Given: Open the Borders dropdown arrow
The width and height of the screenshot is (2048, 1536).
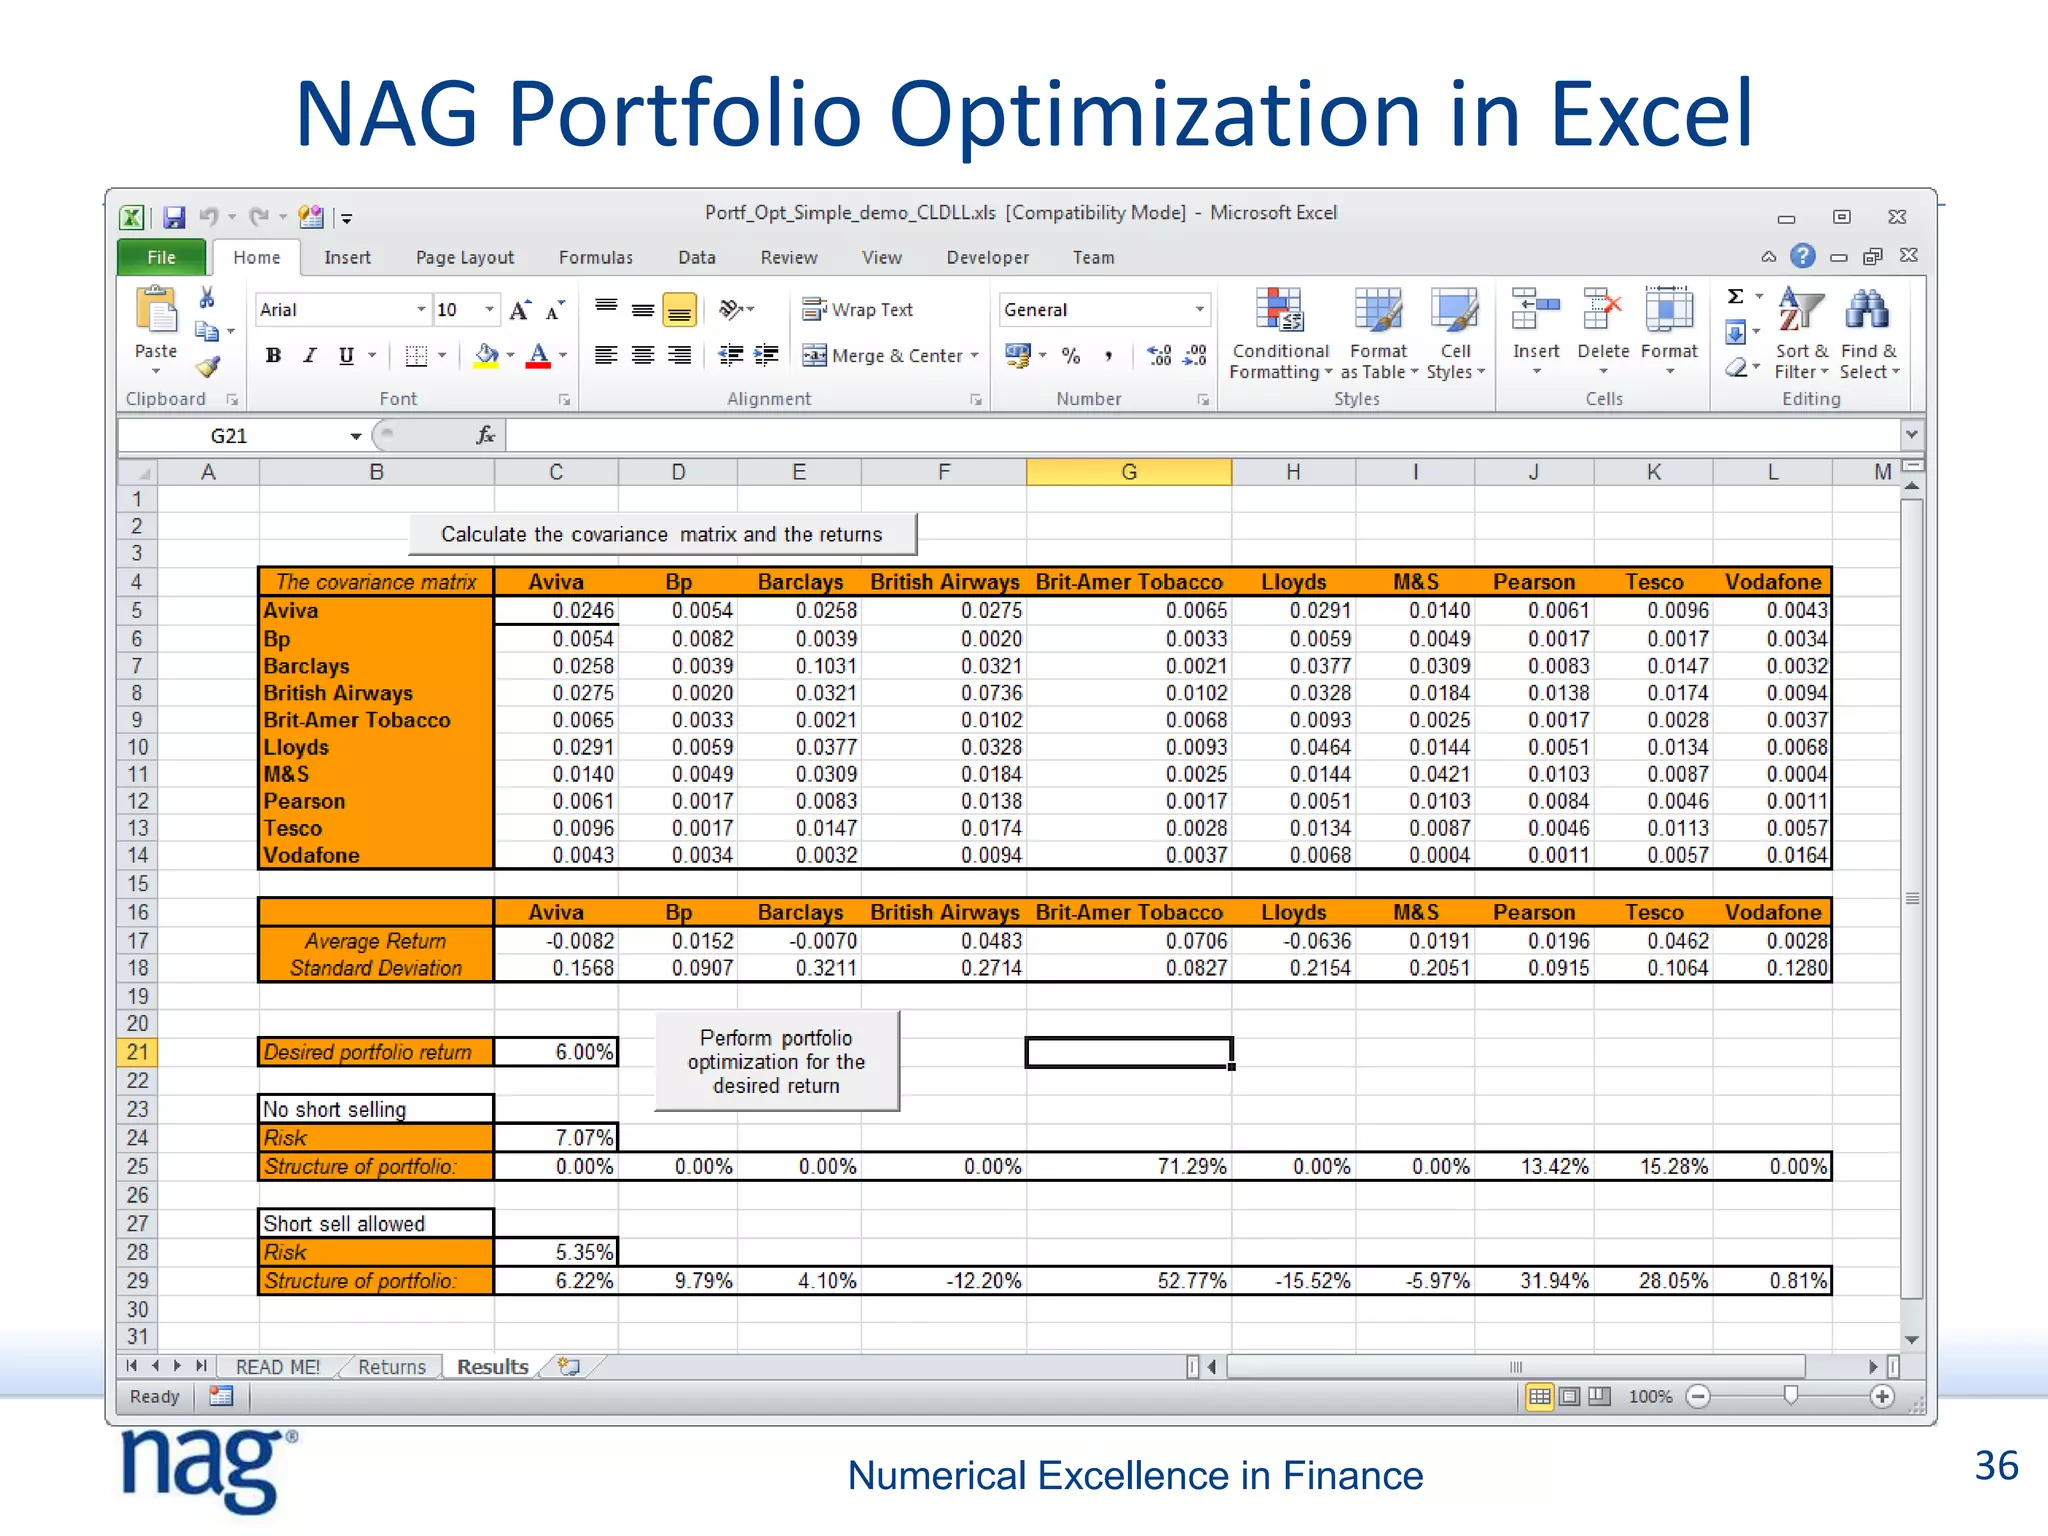Looking at the screenshot, I should 442,355.
